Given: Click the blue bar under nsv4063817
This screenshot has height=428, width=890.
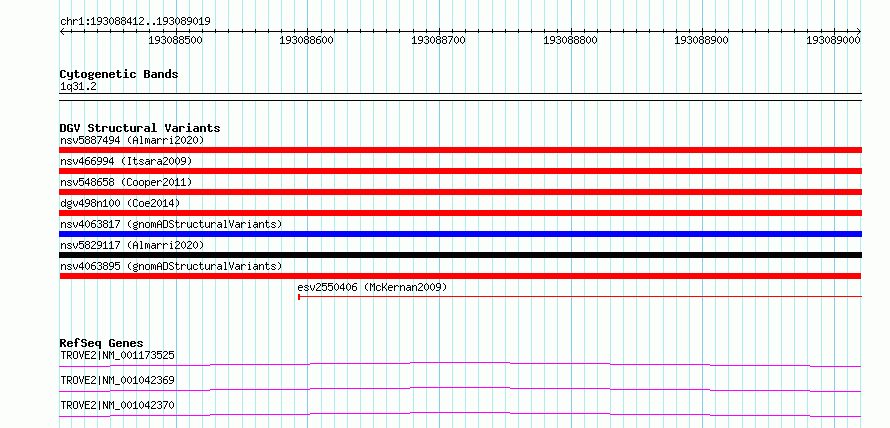Looking at the screenshot, I should point(460,234).
